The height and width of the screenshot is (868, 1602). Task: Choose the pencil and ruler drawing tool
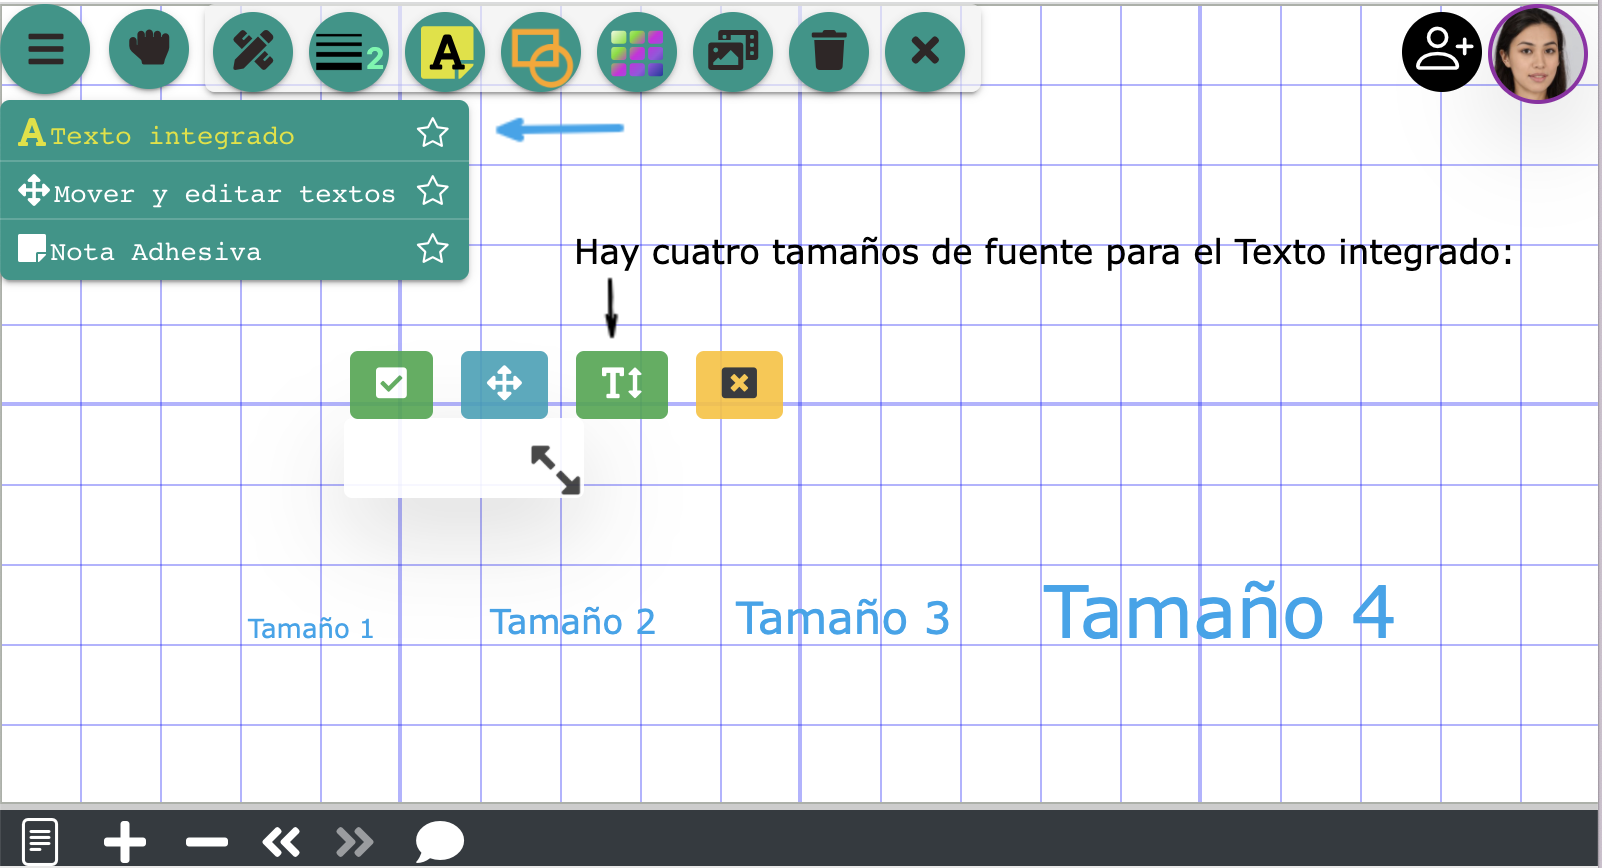pyautogui.click(x=253, y=52)
